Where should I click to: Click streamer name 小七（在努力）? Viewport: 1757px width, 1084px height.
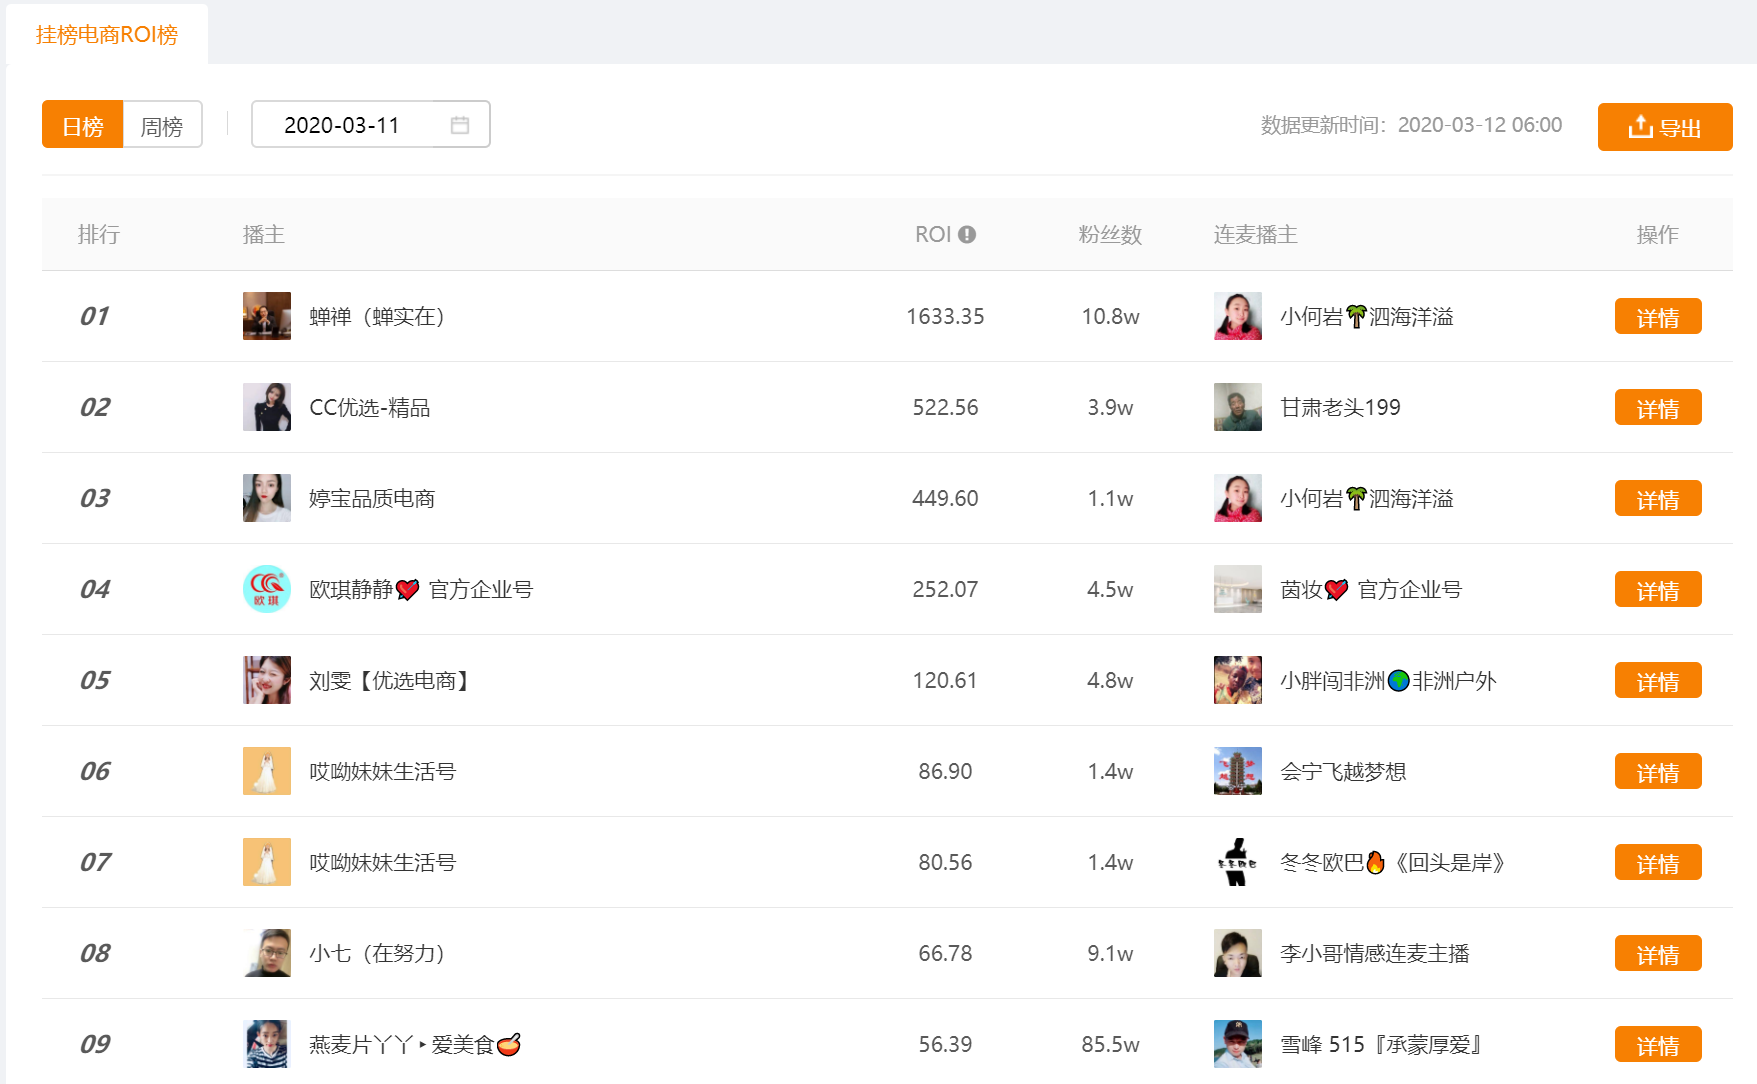[377, 954]
